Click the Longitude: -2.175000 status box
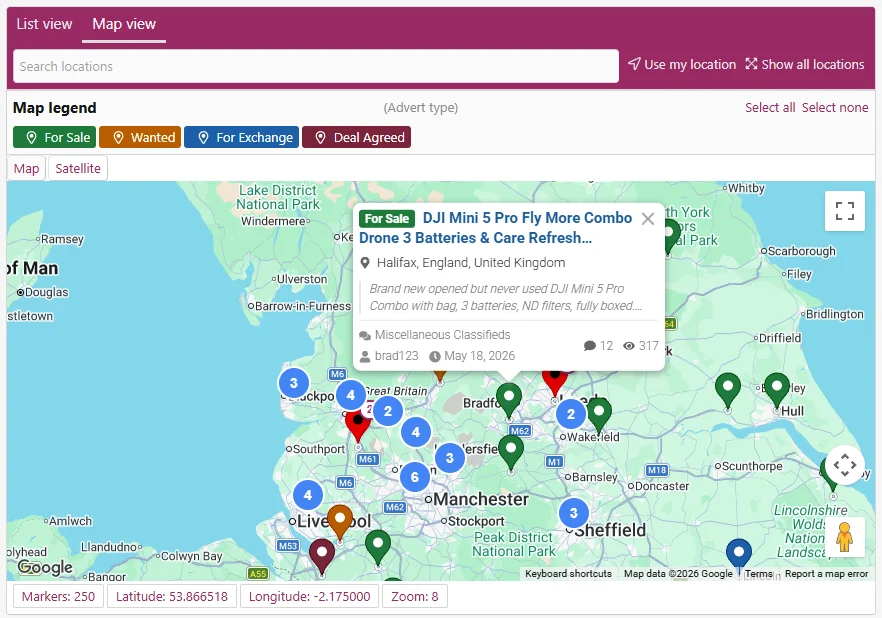 pyautogui.click(x=309, y=596)
